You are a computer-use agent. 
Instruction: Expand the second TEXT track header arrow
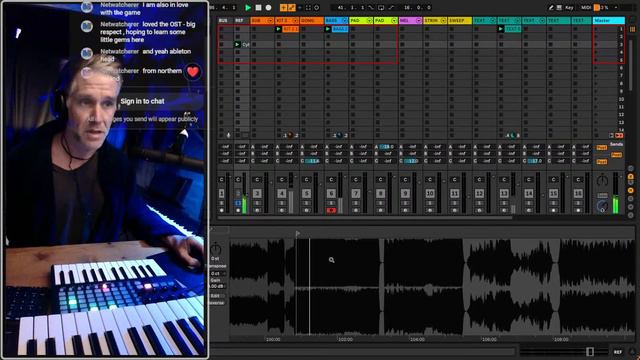pos(517,20)
